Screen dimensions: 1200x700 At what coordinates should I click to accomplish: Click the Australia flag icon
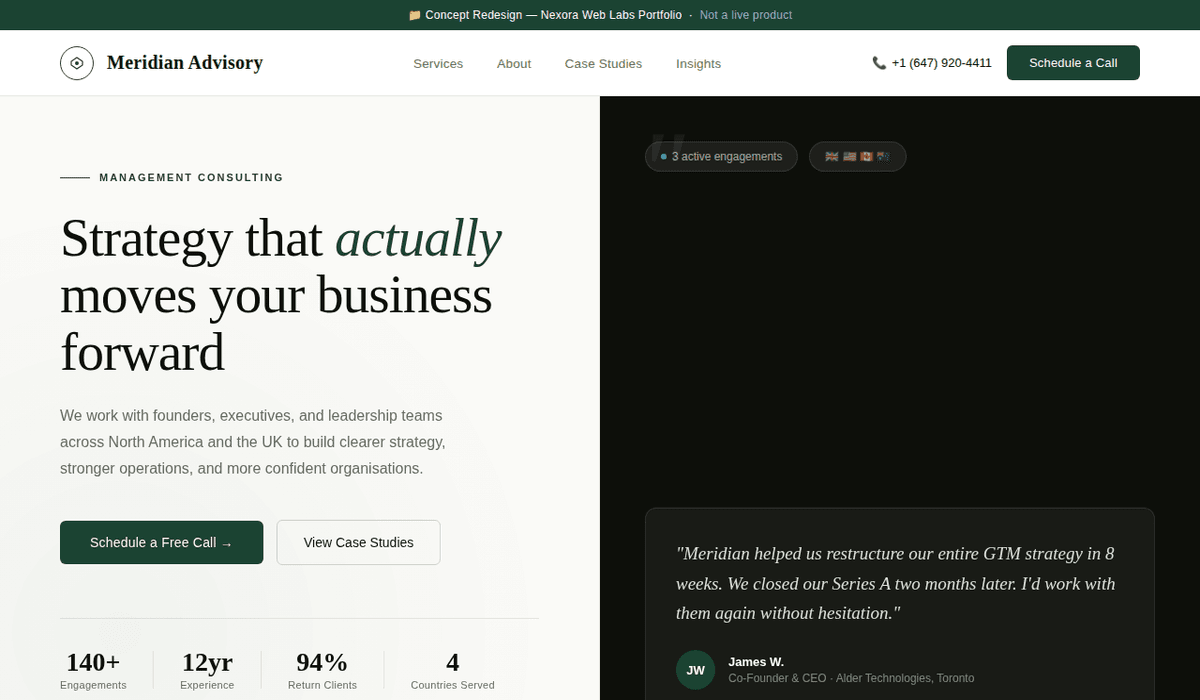click(883, 157)
